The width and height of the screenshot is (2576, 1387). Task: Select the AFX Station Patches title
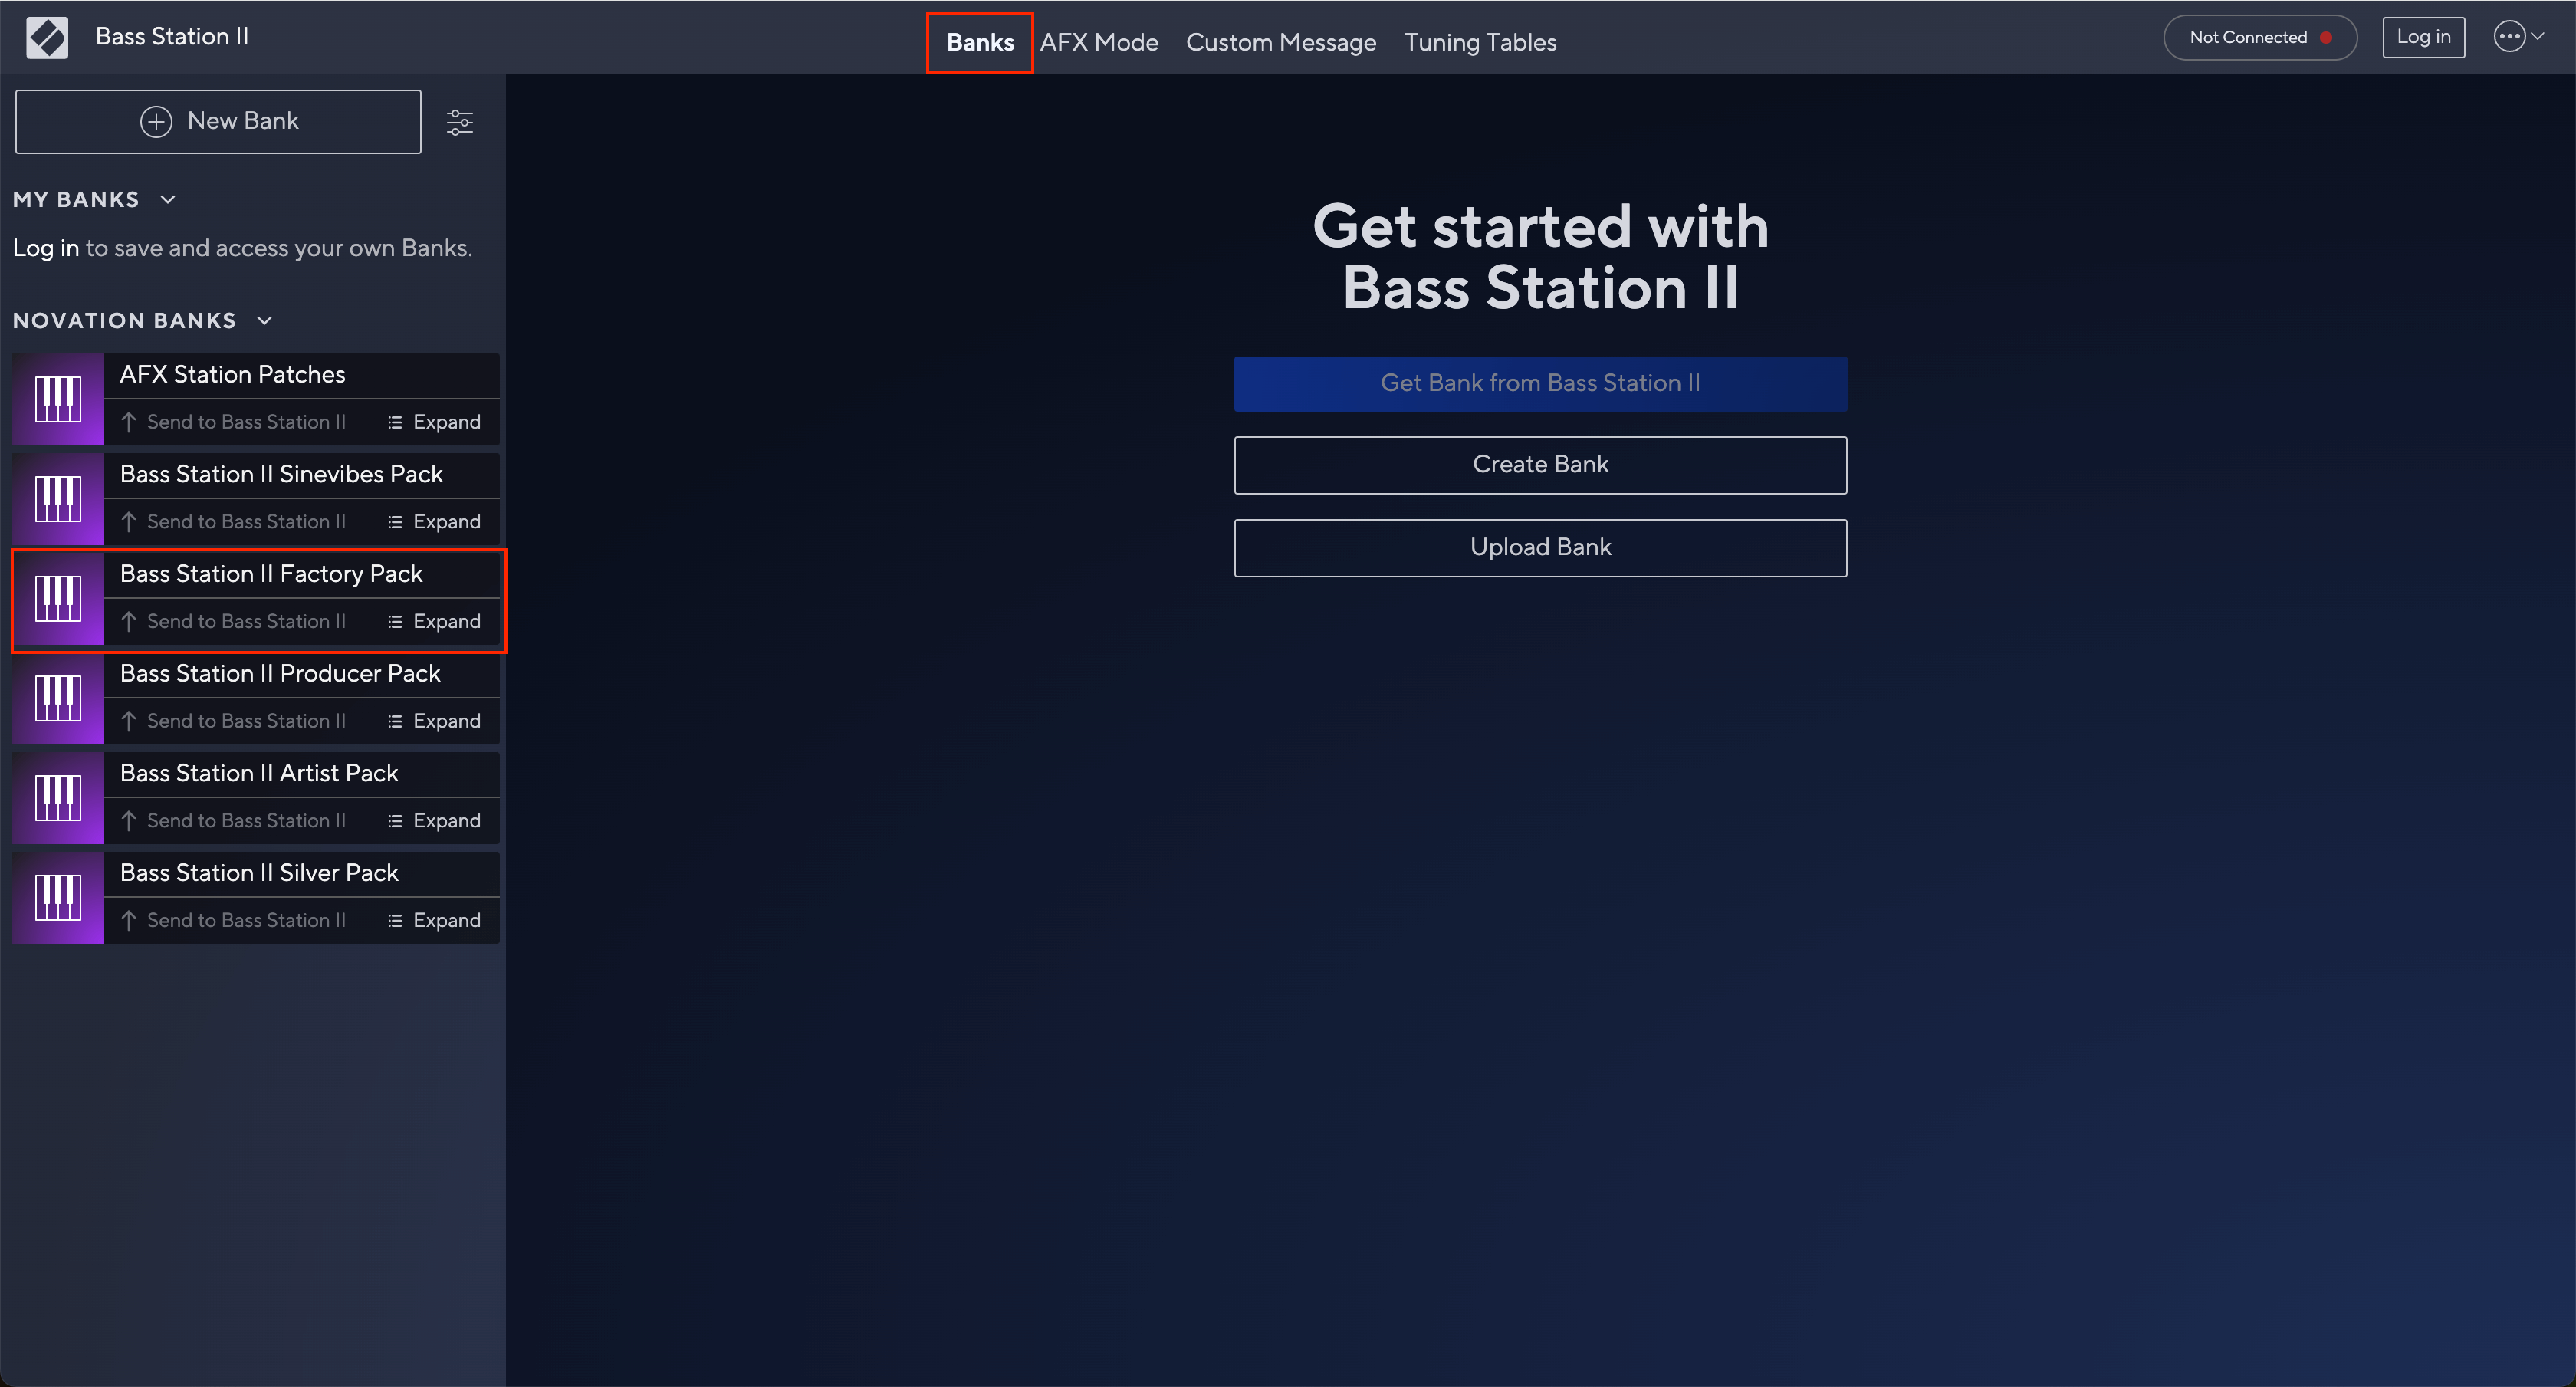tap(232, 375)
